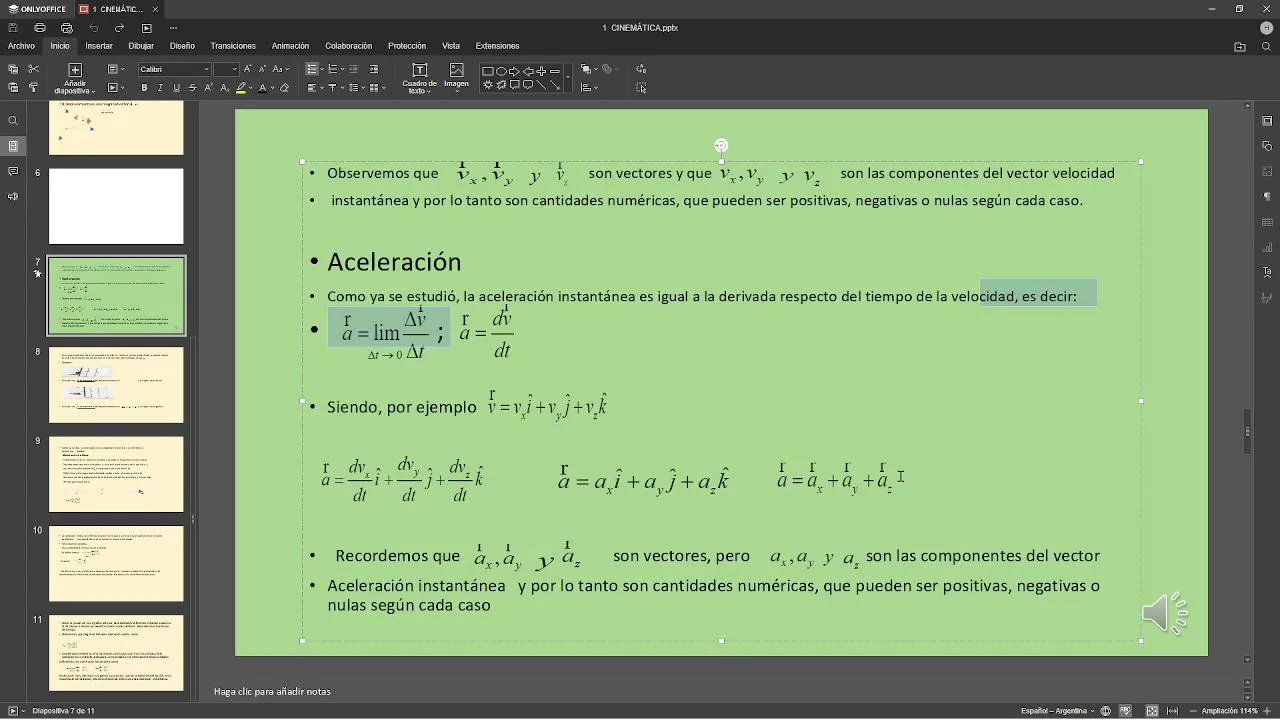1280x720 pixels.
Task: Expand the shapes gallery dropdown
Action: point(568,78)
